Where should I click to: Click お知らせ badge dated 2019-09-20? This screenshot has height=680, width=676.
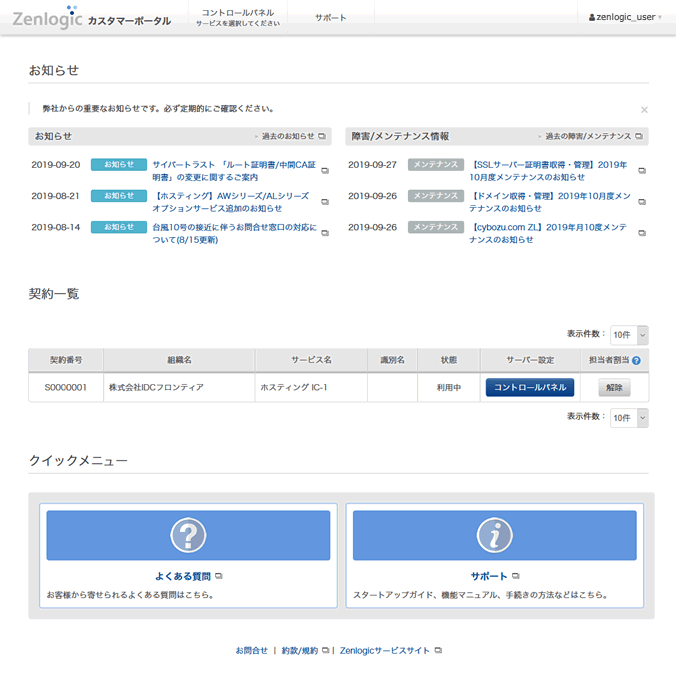pos(119,165)
